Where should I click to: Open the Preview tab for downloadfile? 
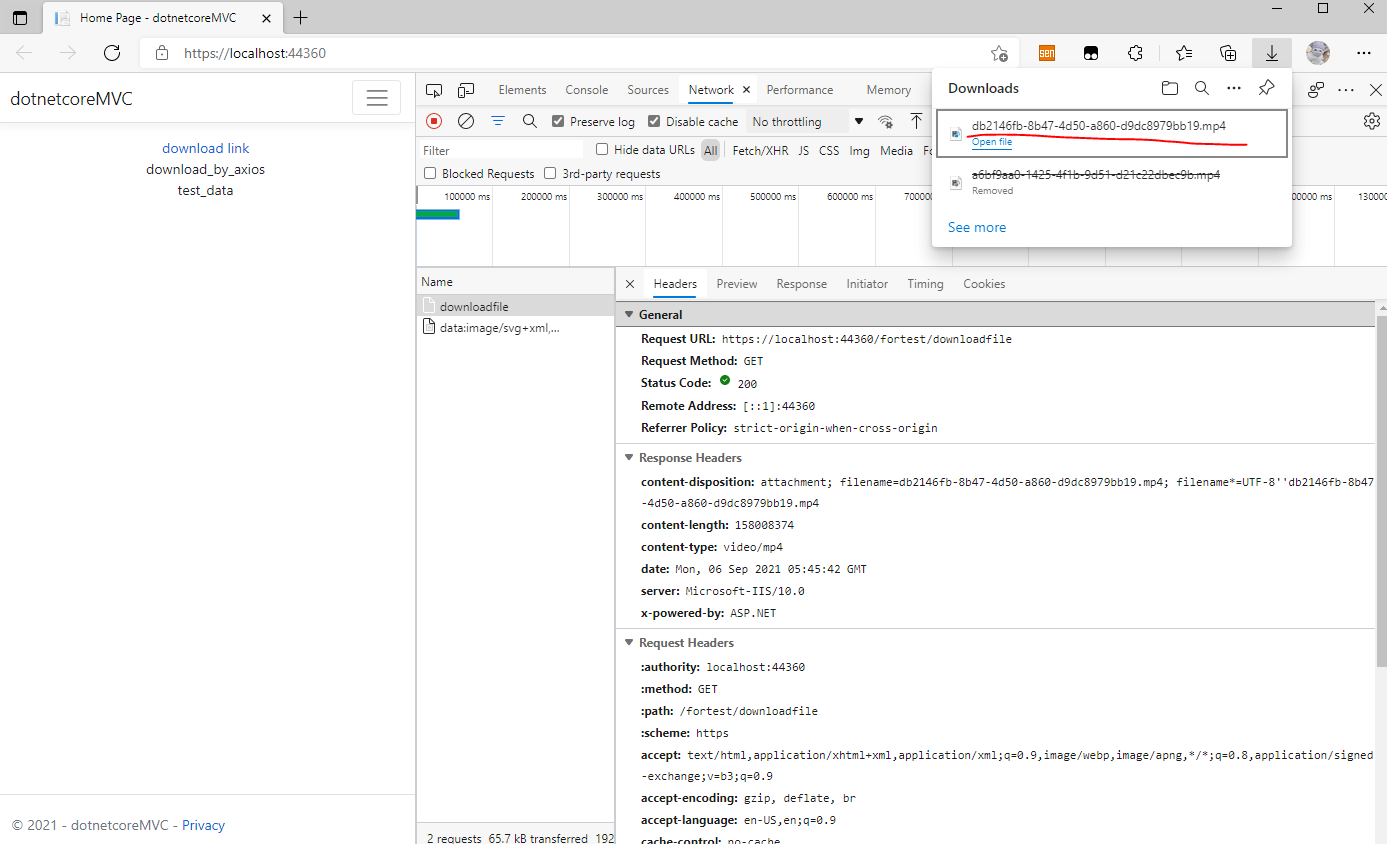(736, 284)
